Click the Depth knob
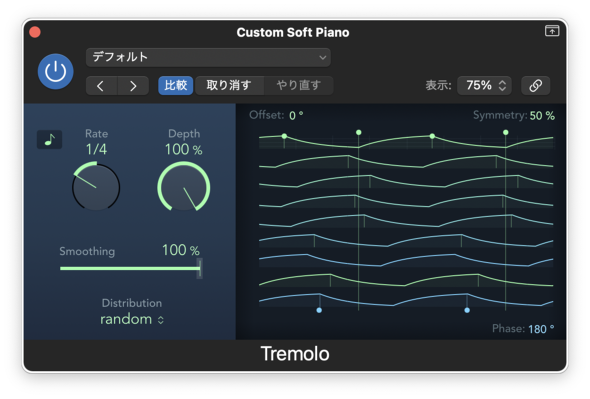Image resolution: width=590 pixels, height=399 pixels. point(184,187)
